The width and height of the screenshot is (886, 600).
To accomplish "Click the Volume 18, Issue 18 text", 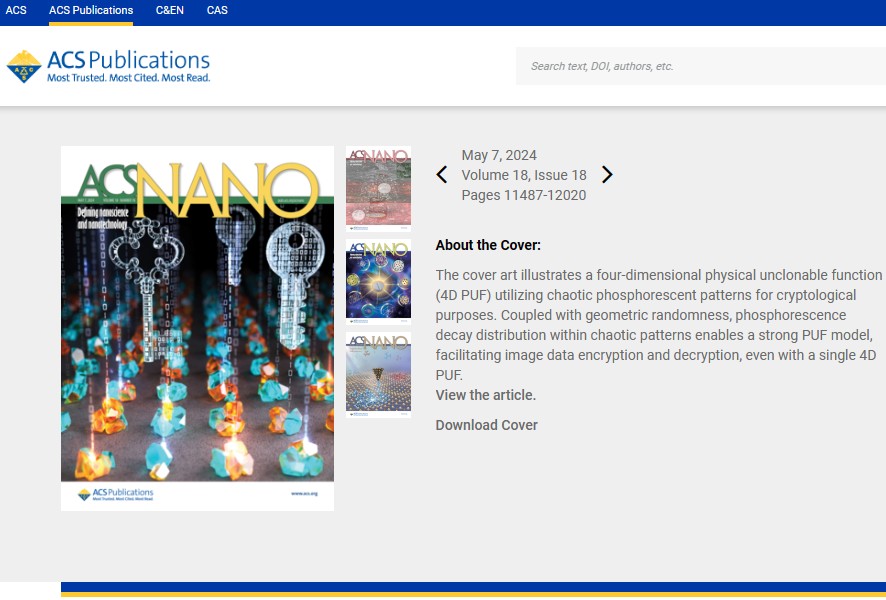I will (524, 175).
